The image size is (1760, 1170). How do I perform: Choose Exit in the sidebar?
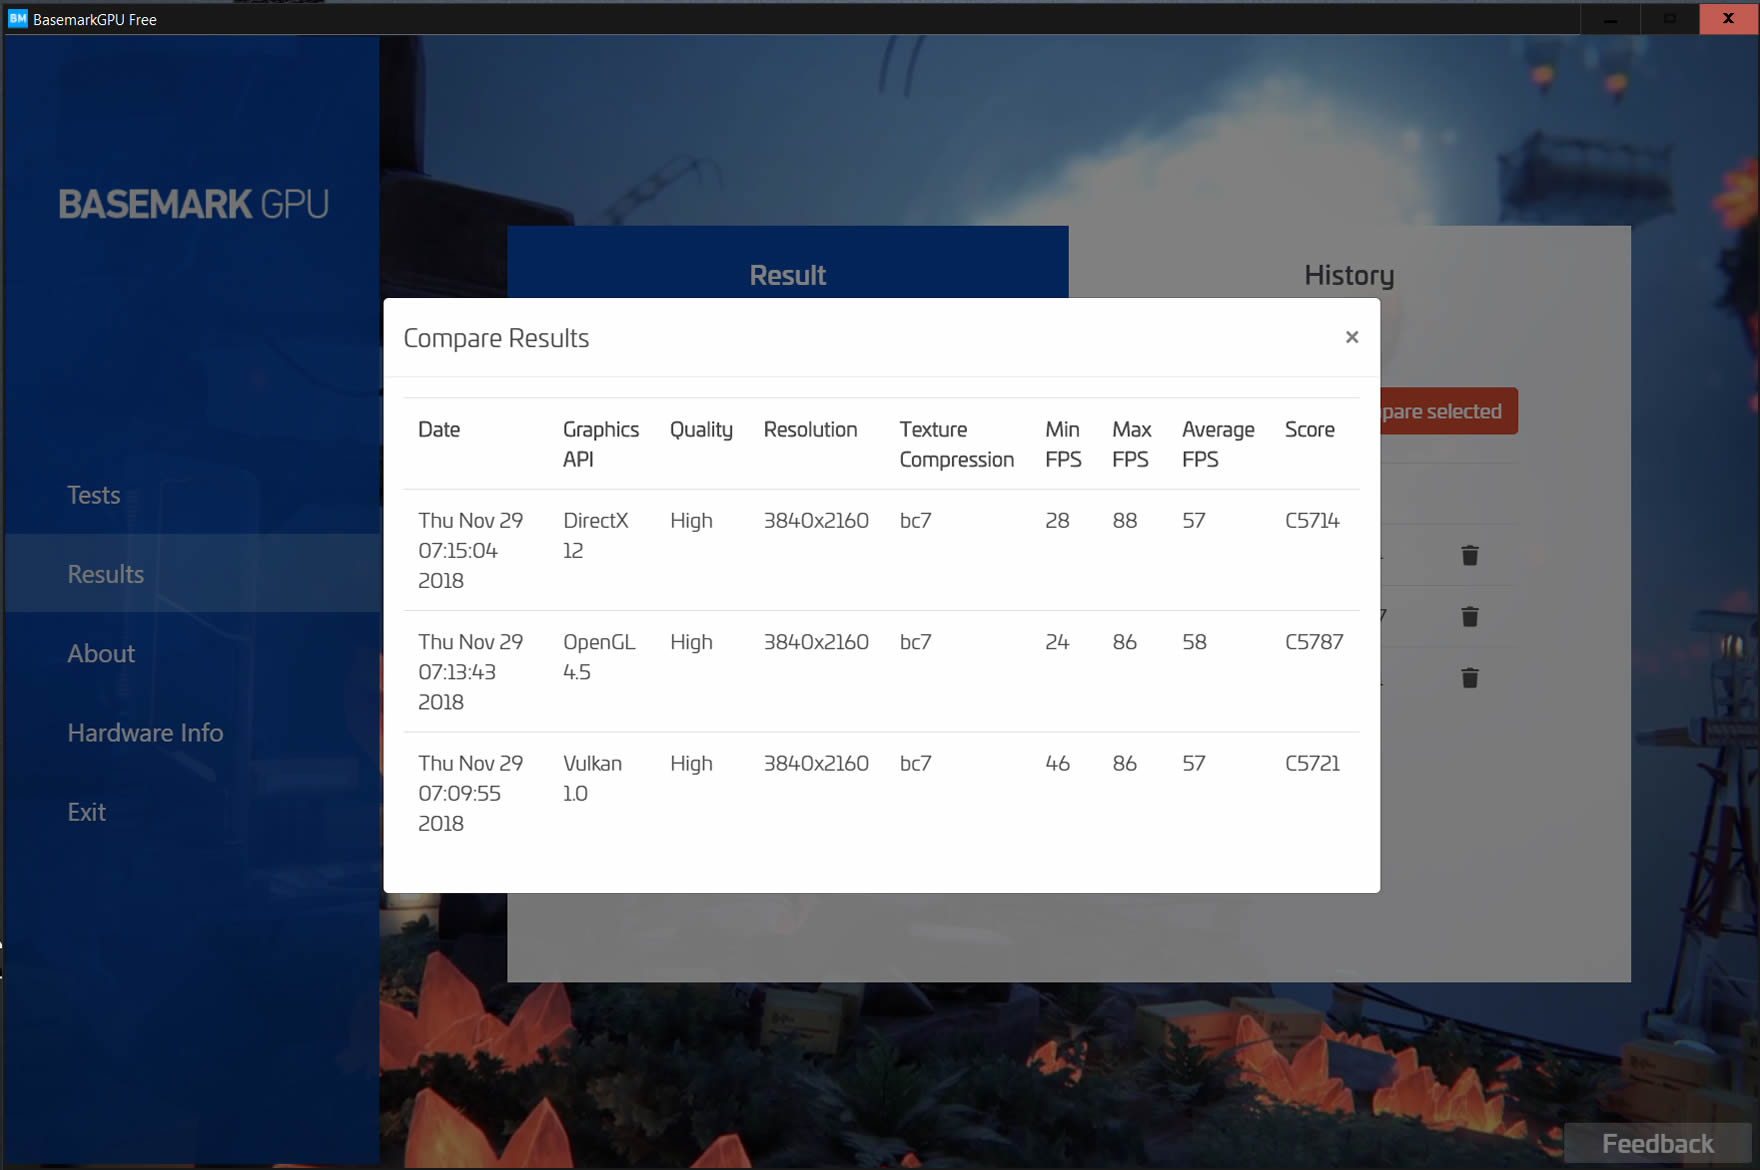pos(86,811)
